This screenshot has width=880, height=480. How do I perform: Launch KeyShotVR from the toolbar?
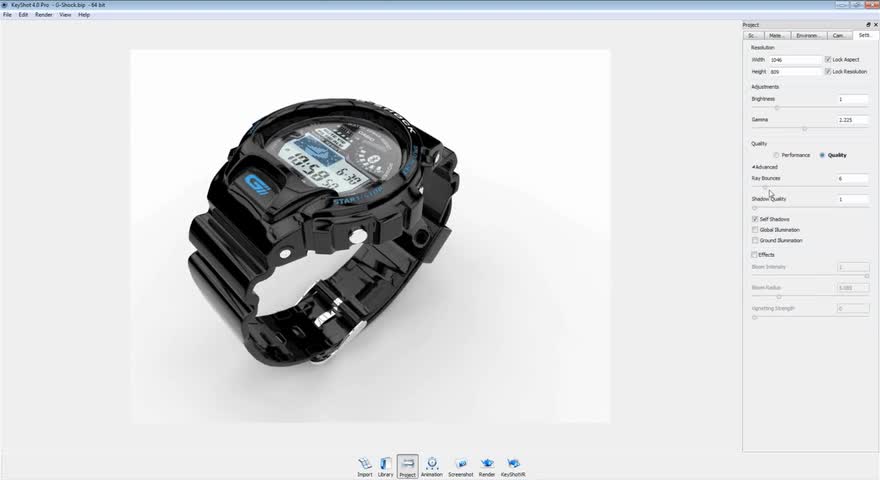click(x=513, y=467)
